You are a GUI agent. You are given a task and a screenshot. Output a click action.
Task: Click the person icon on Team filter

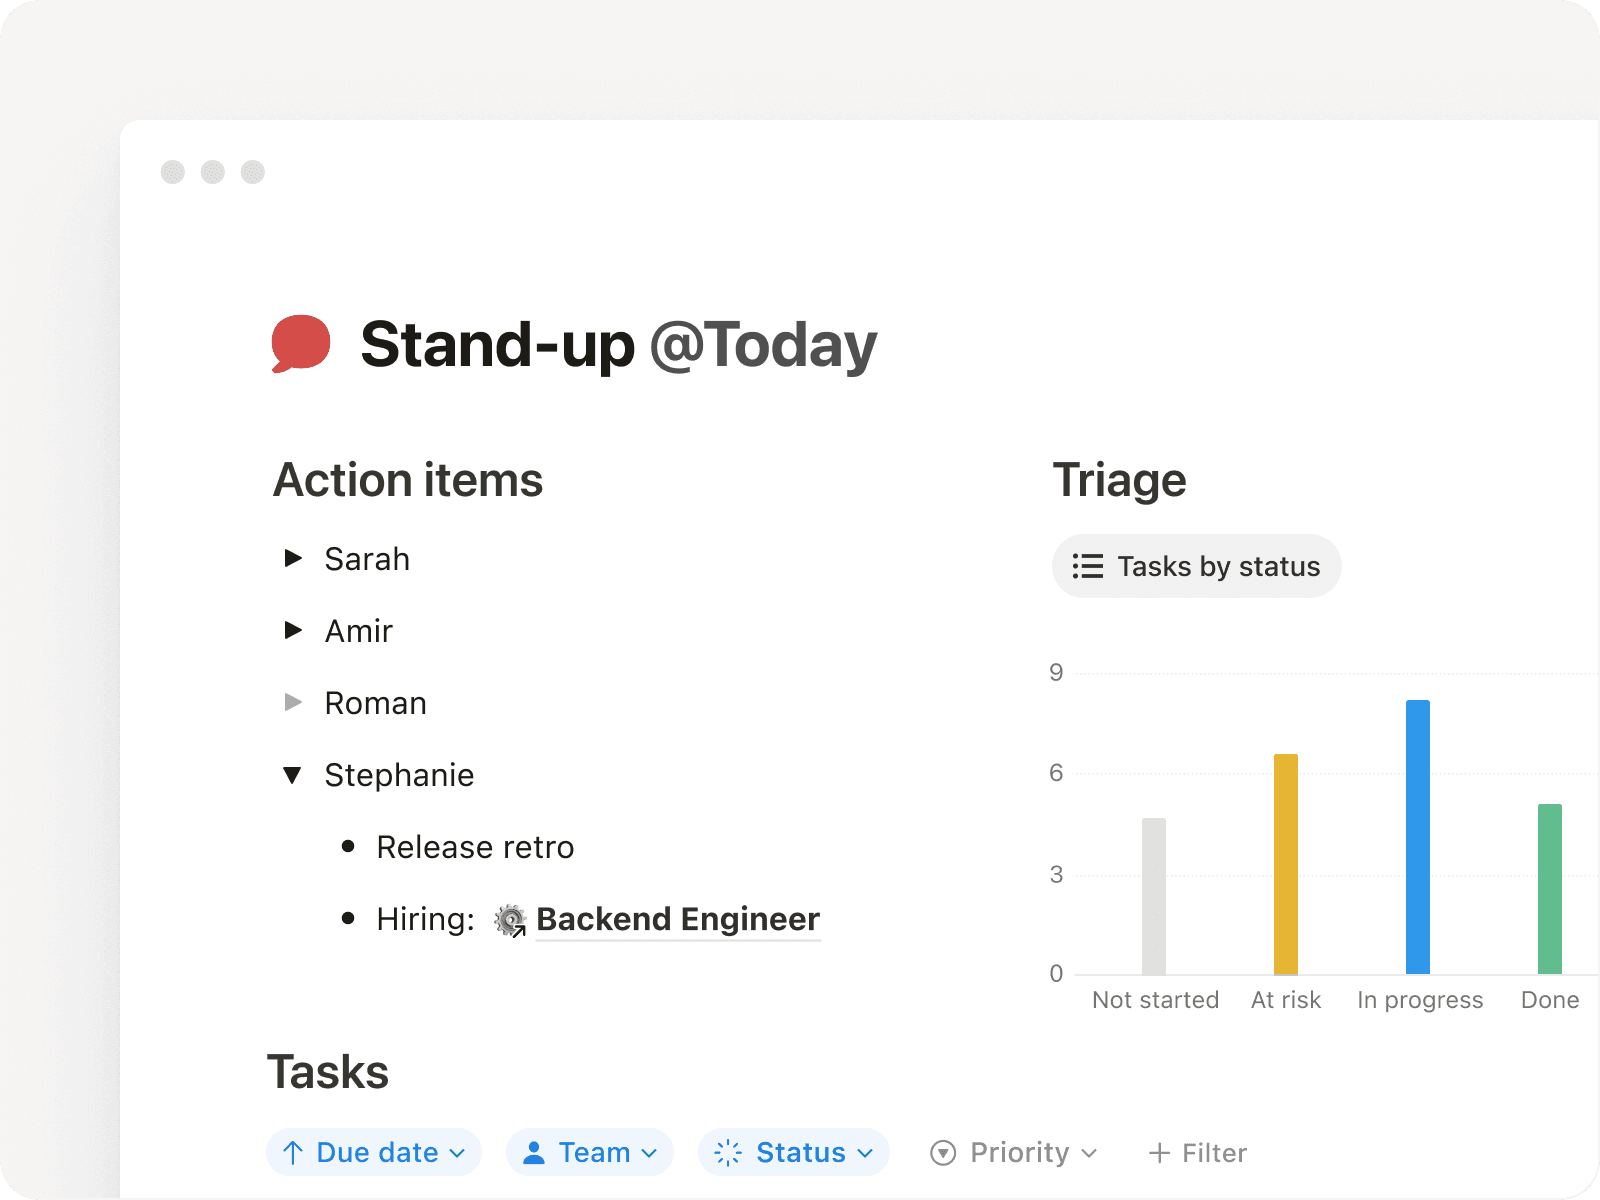[x=534, y=1153]
